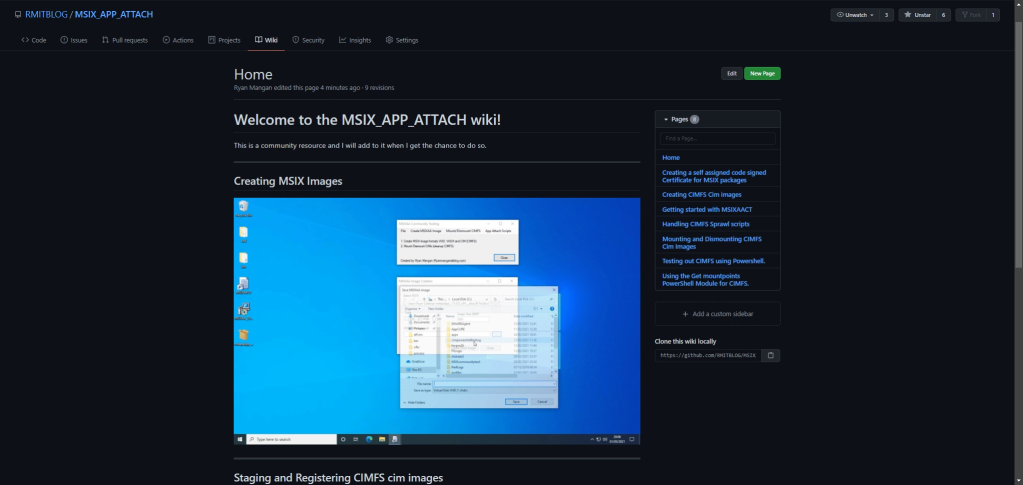Click the Wiki tab book icon
Viewport: 1023px width, 485px height.
[258, 40]
